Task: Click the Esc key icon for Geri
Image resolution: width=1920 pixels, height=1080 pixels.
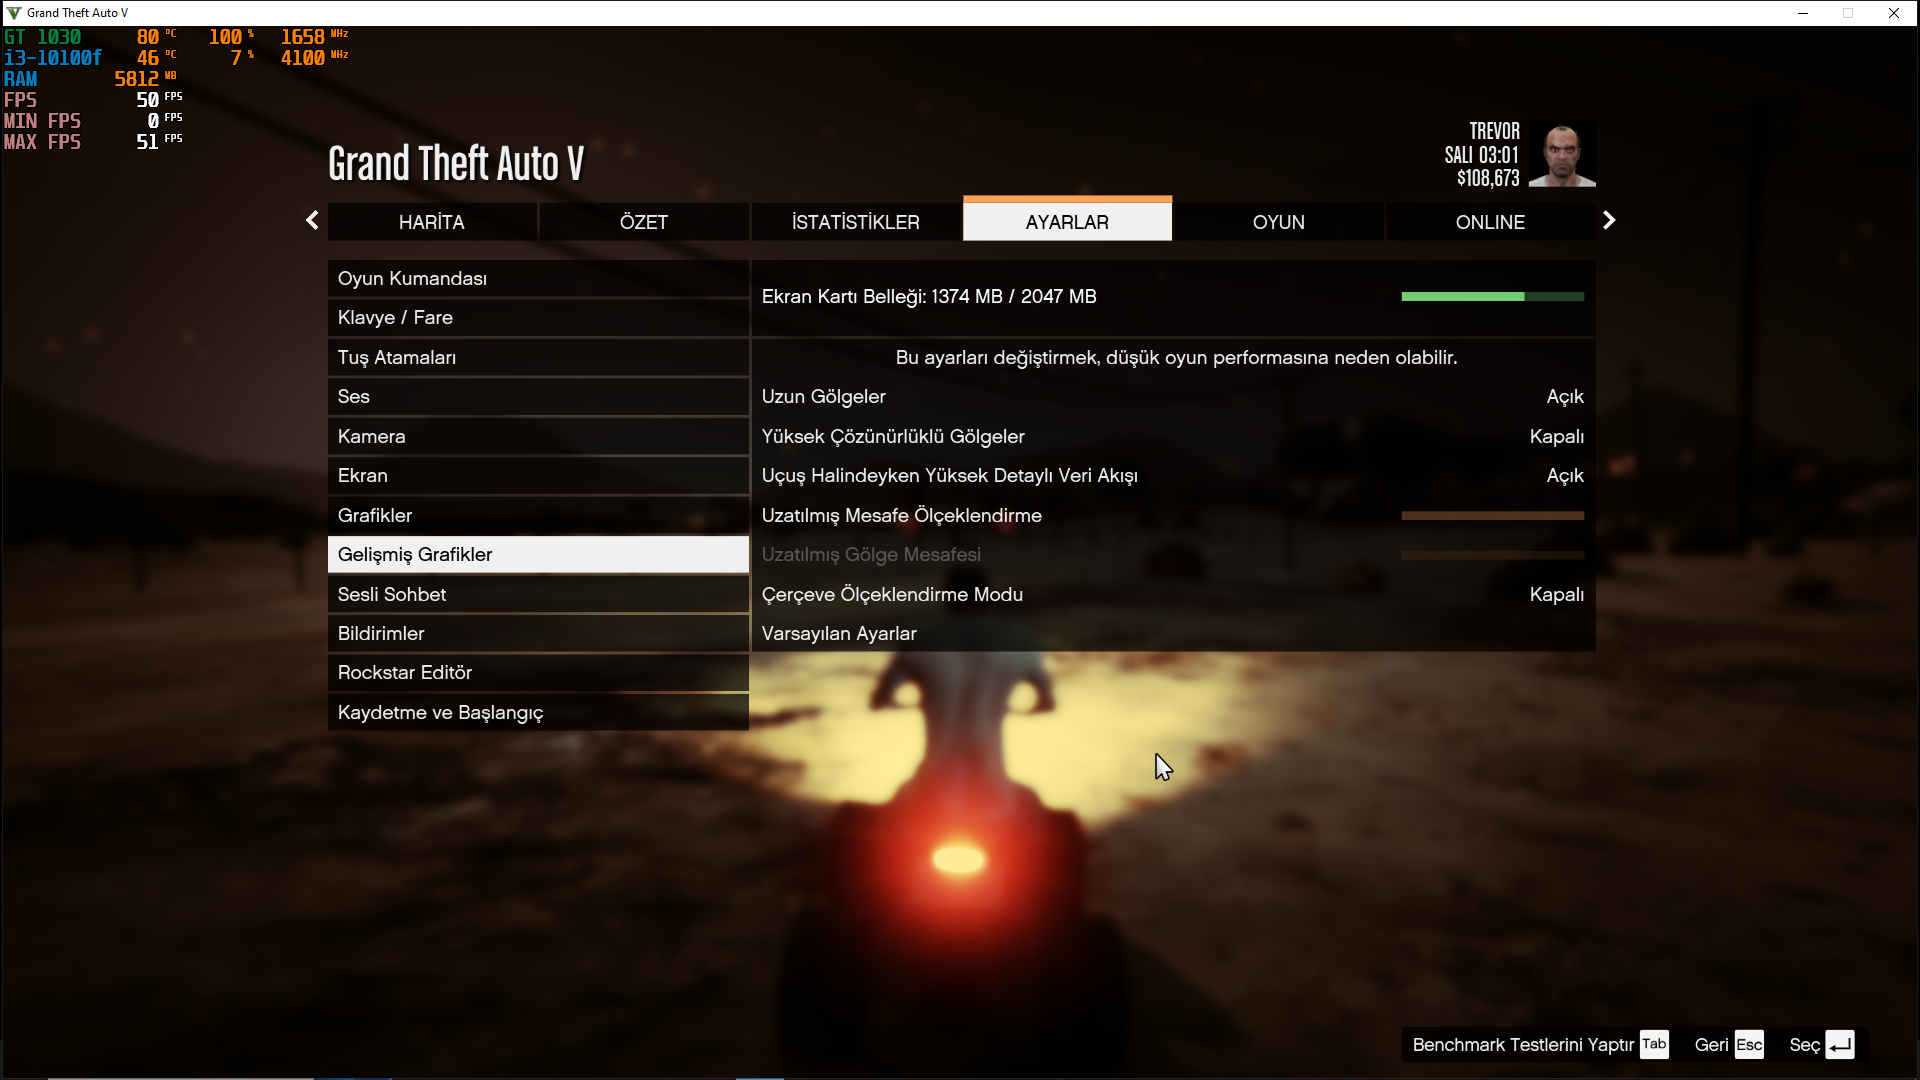Action: tap(1748, 1044)
